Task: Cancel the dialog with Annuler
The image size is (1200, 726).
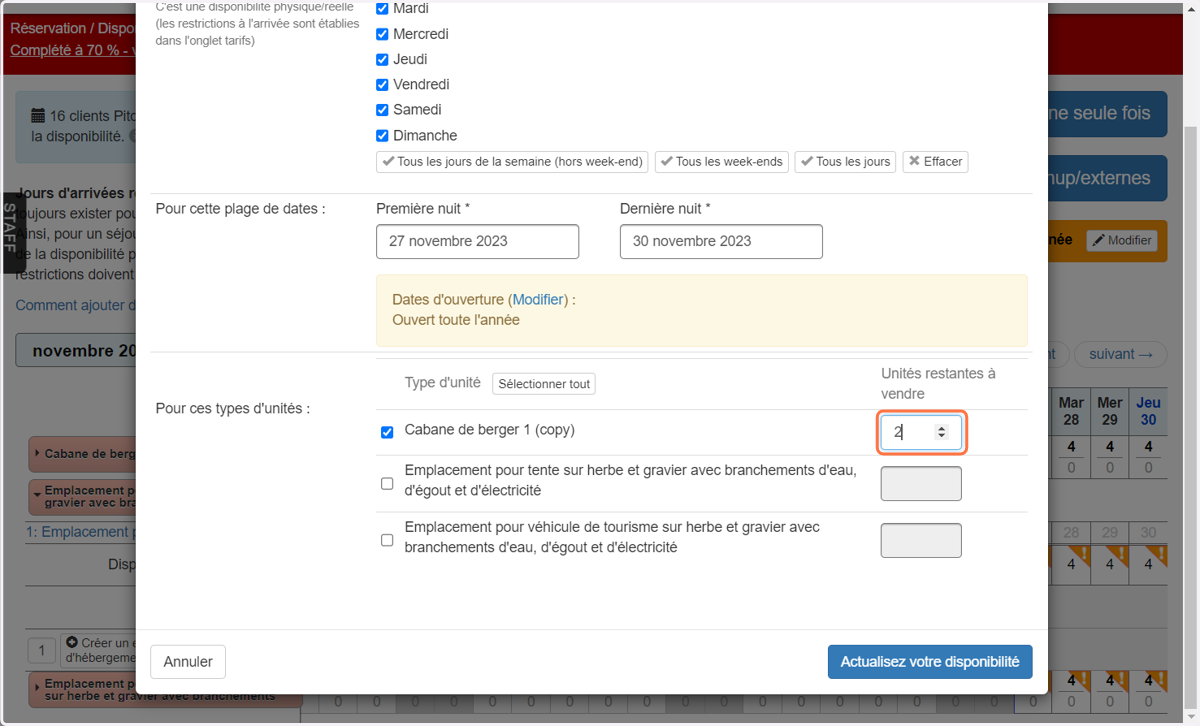Action: 188,662
